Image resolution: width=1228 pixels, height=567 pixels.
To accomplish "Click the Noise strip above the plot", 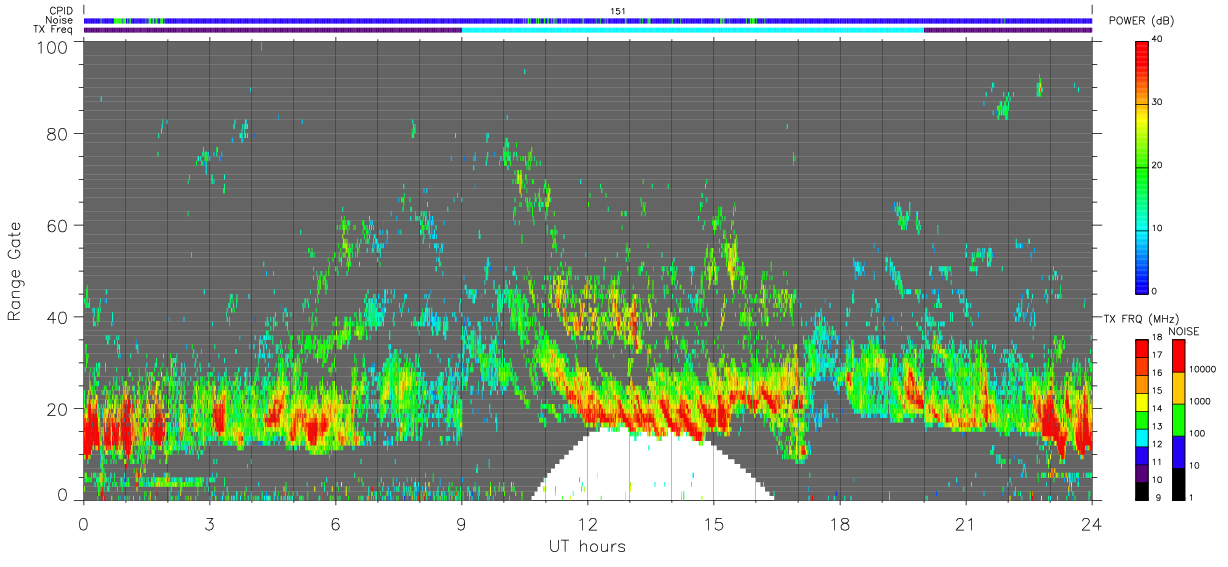I will [x=588, y=20].
